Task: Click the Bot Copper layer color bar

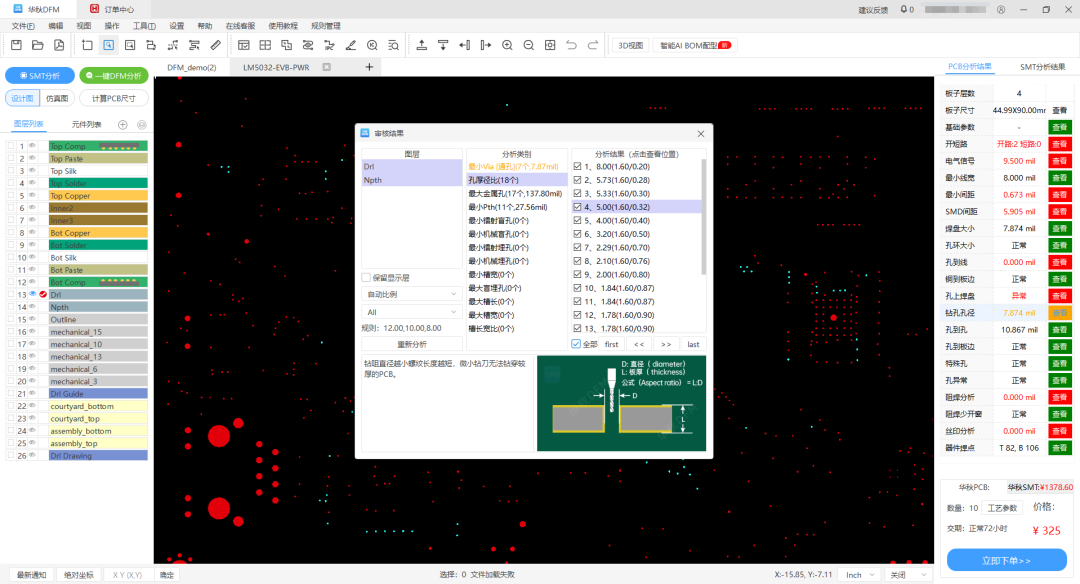Action: pos(98,233)
